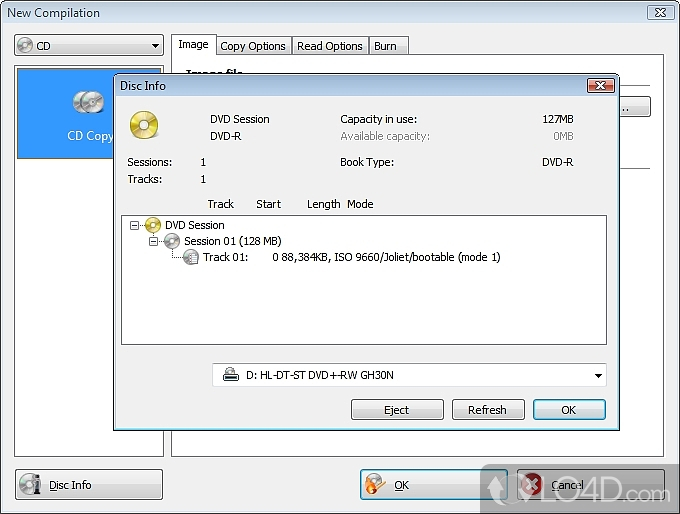
Task: Switch to the Copy Options tab
Action: tap(253, 46)
